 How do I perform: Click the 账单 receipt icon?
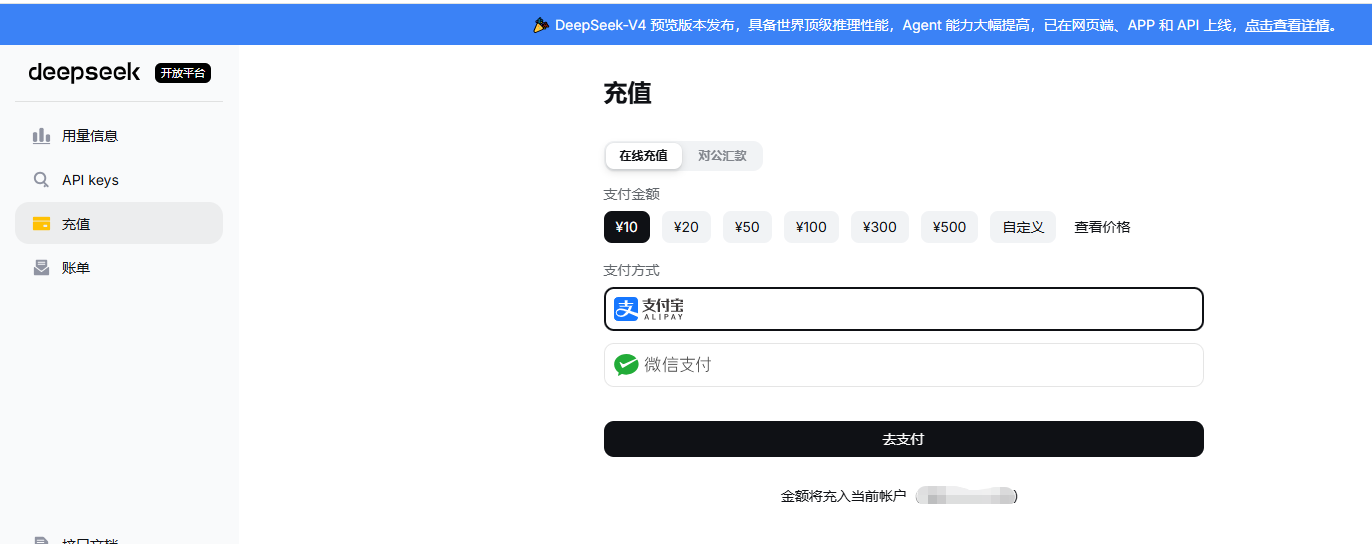click(x=41, y=268)
